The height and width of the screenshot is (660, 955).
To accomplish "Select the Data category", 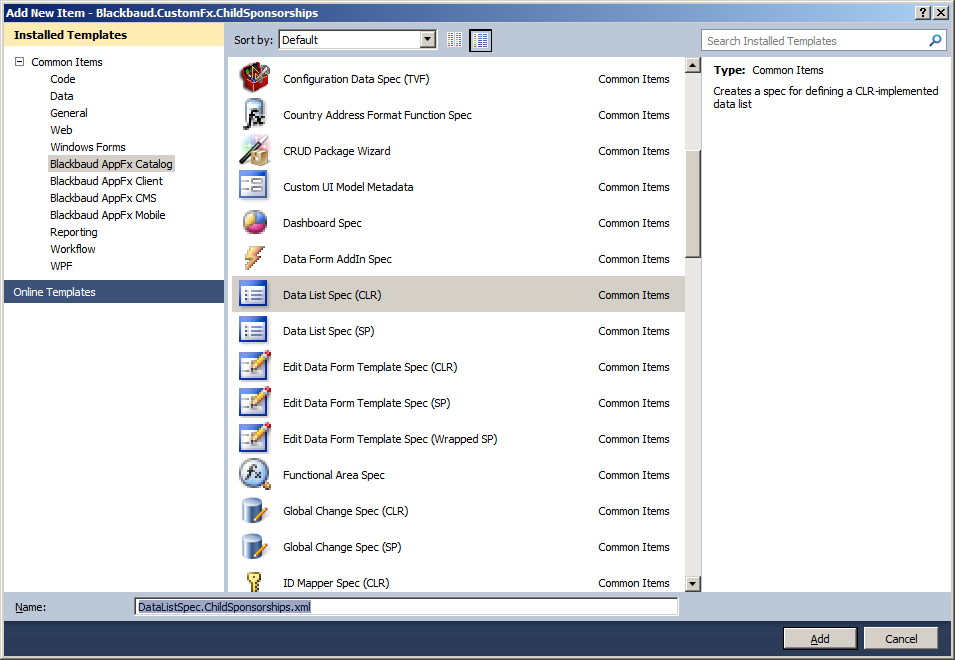I will tap(62, 96).
